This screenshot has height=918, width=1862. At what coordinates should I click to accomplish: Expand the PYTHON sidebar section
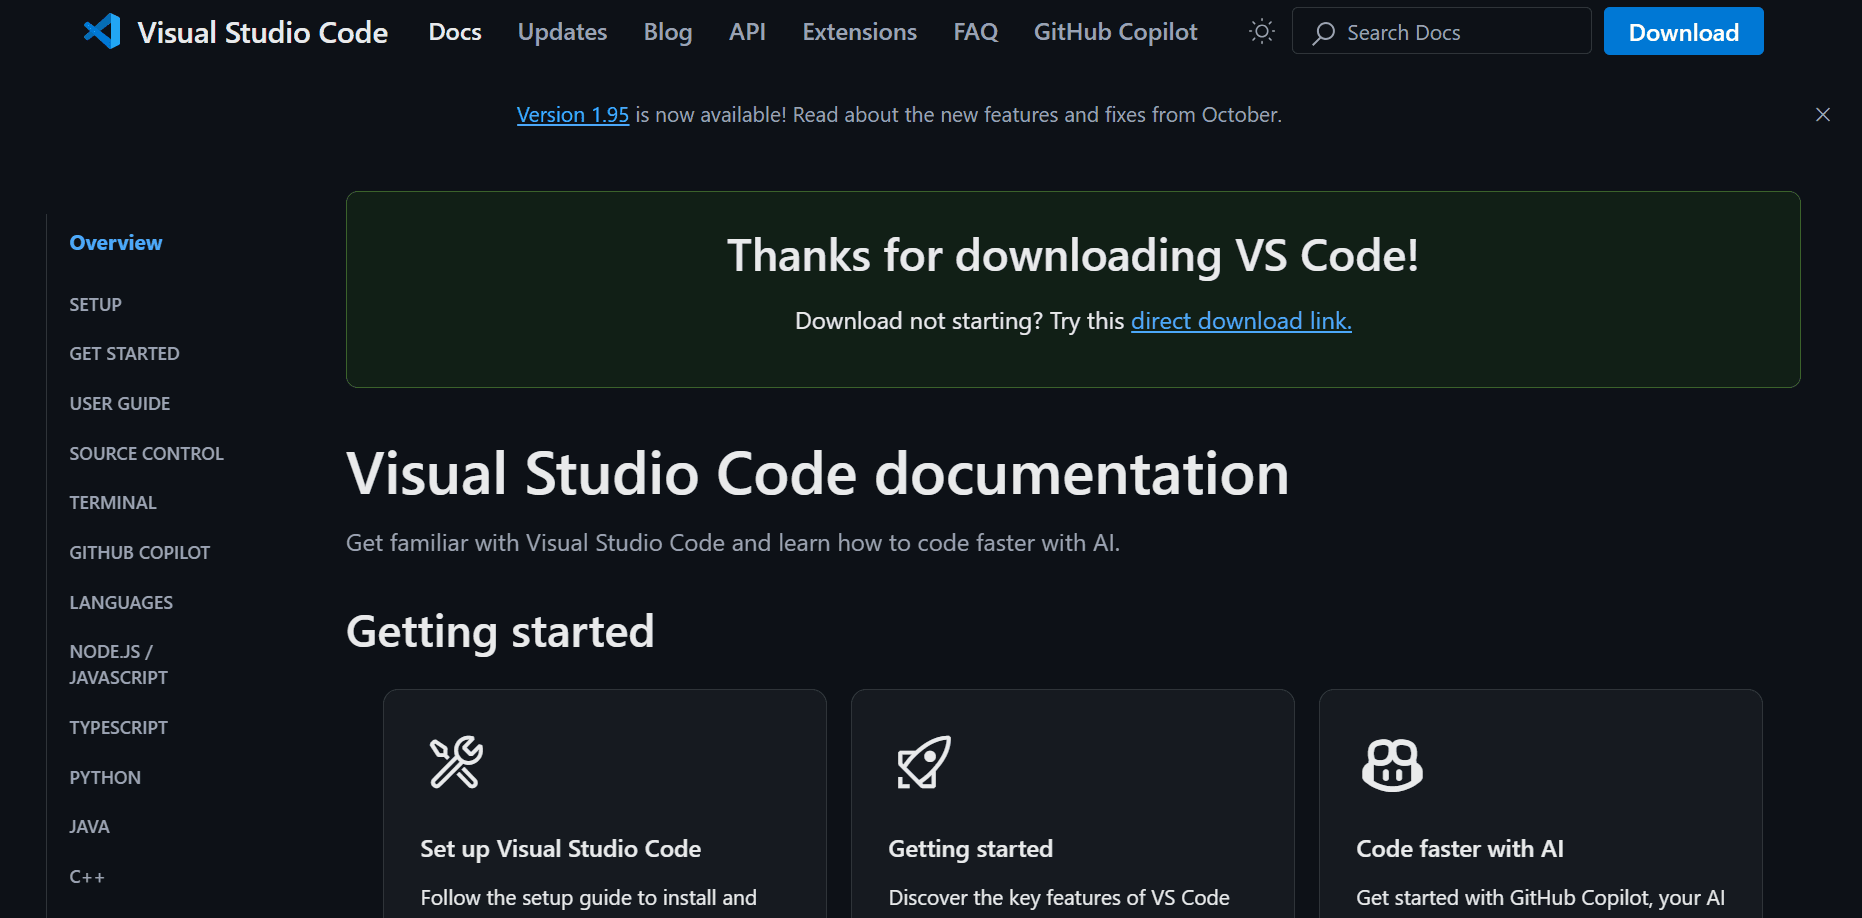tap(105, 778)
